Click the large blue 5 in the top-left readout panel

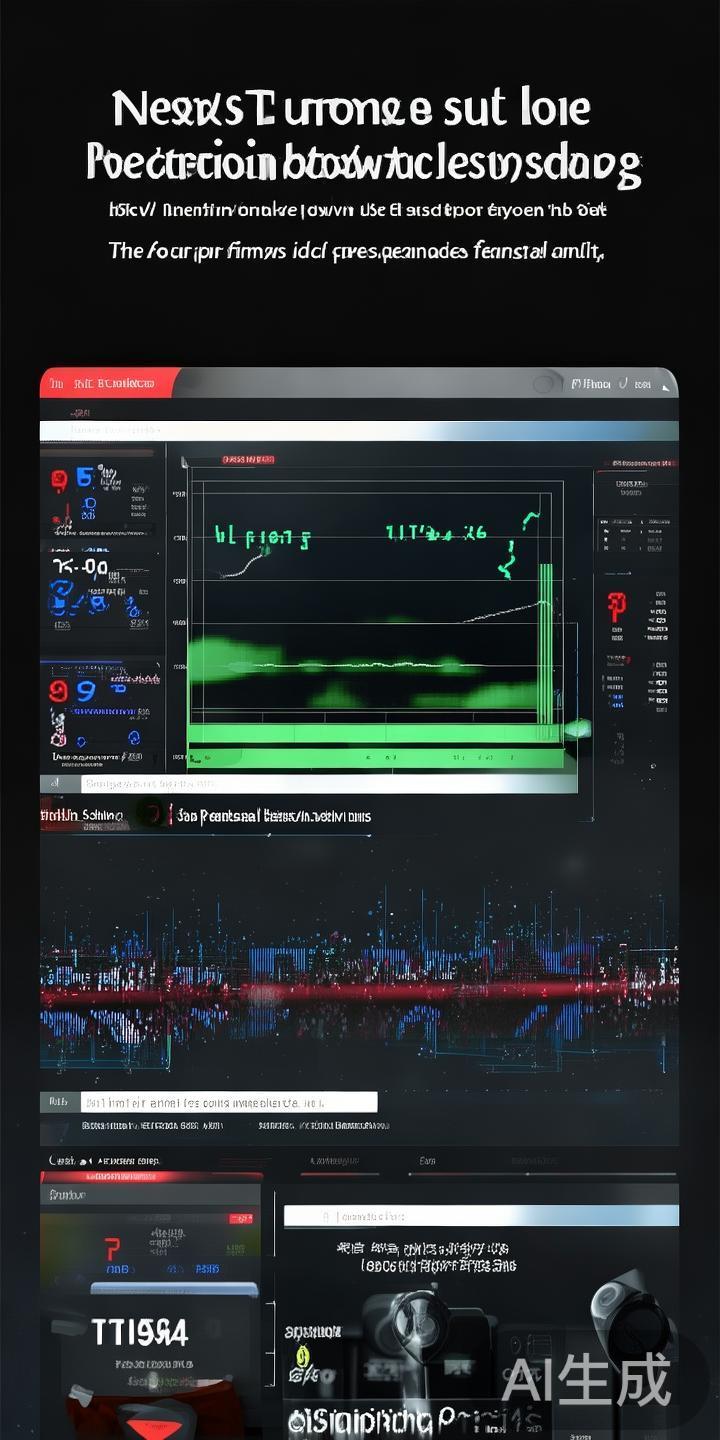coord(85,478)
